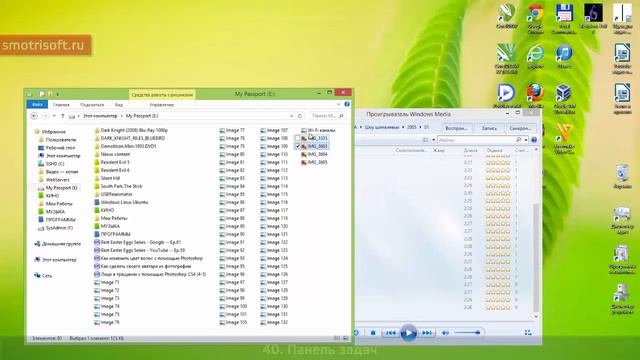Open the orange V-logo desktop shortcut

point(564,138)
